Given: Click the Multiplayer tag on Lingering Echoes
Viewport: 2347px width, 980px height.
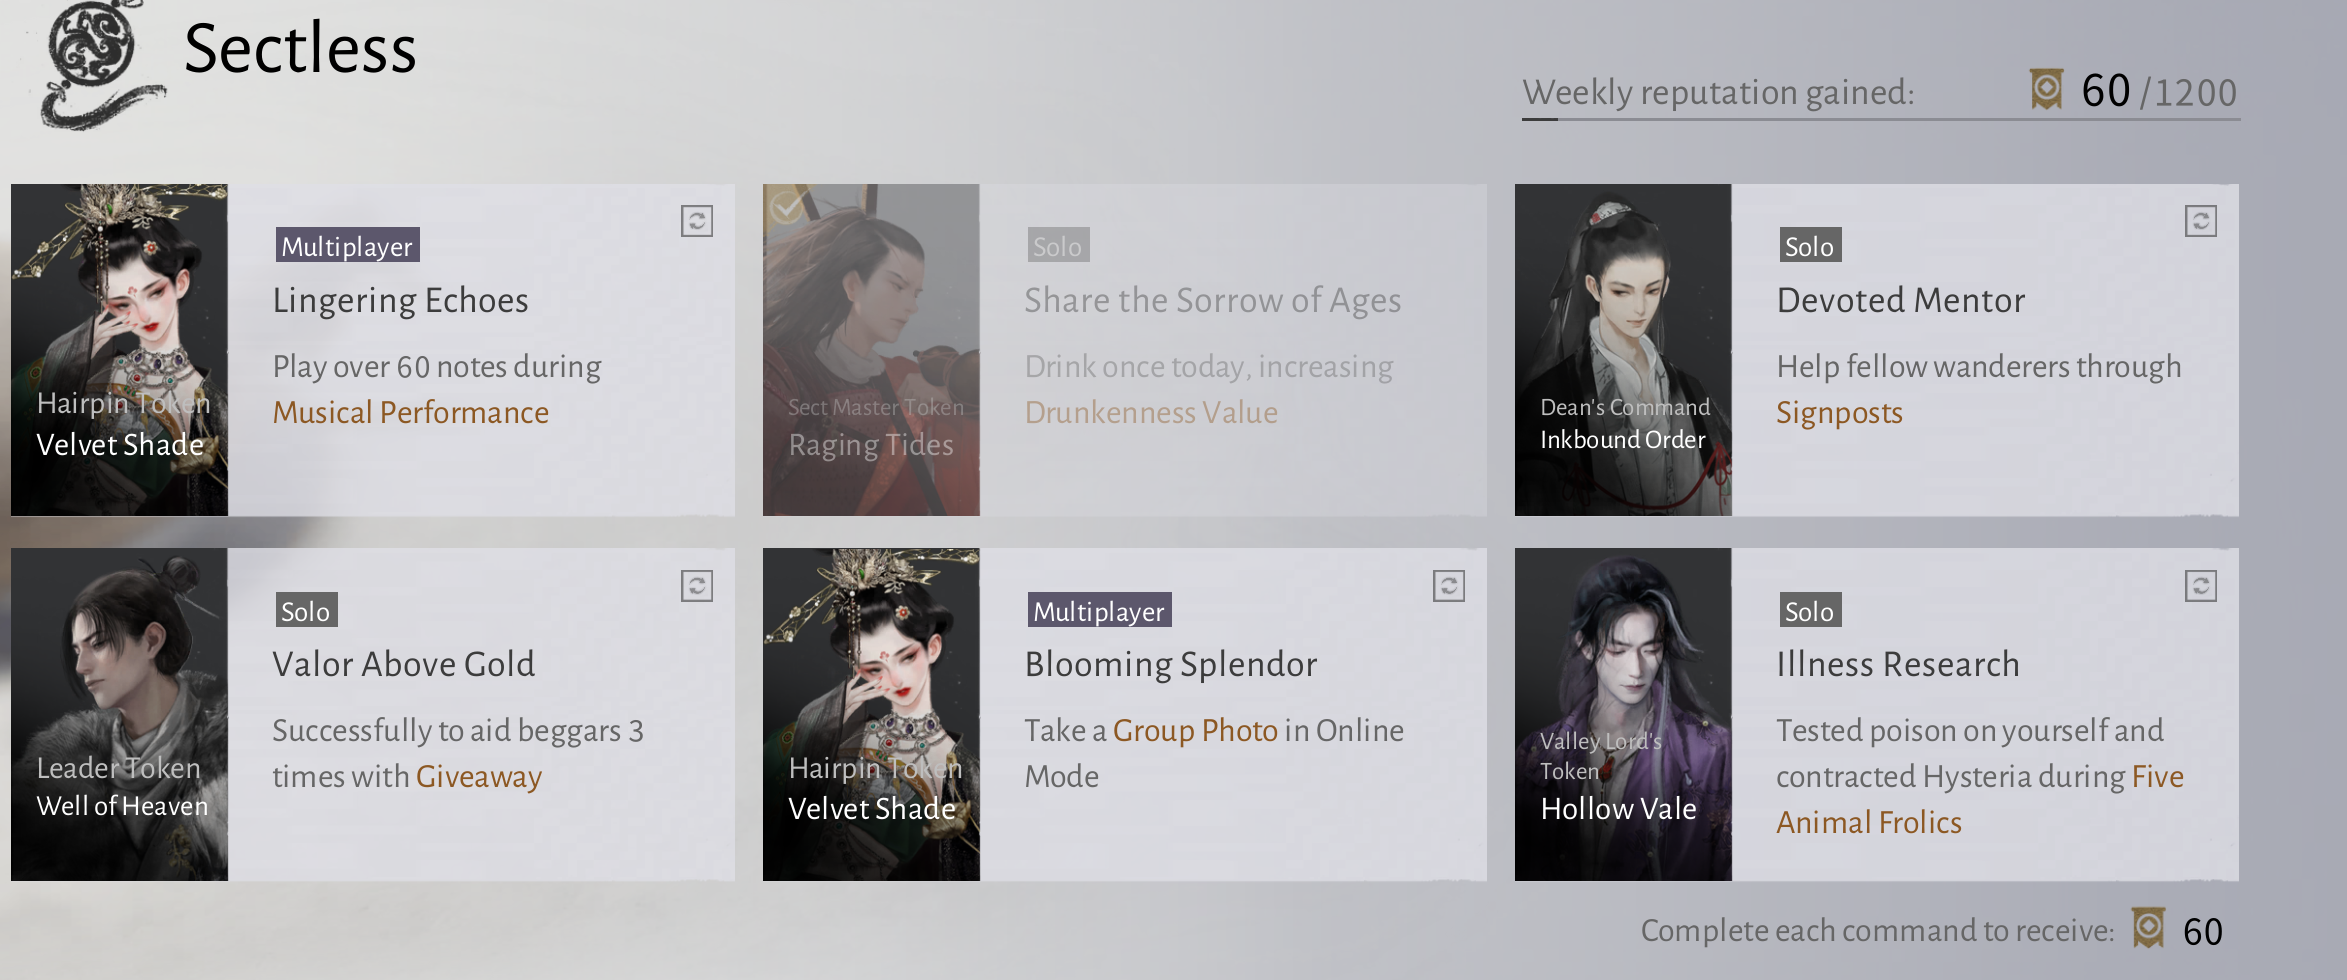Looking at the screenshot, I should point(347,245).
